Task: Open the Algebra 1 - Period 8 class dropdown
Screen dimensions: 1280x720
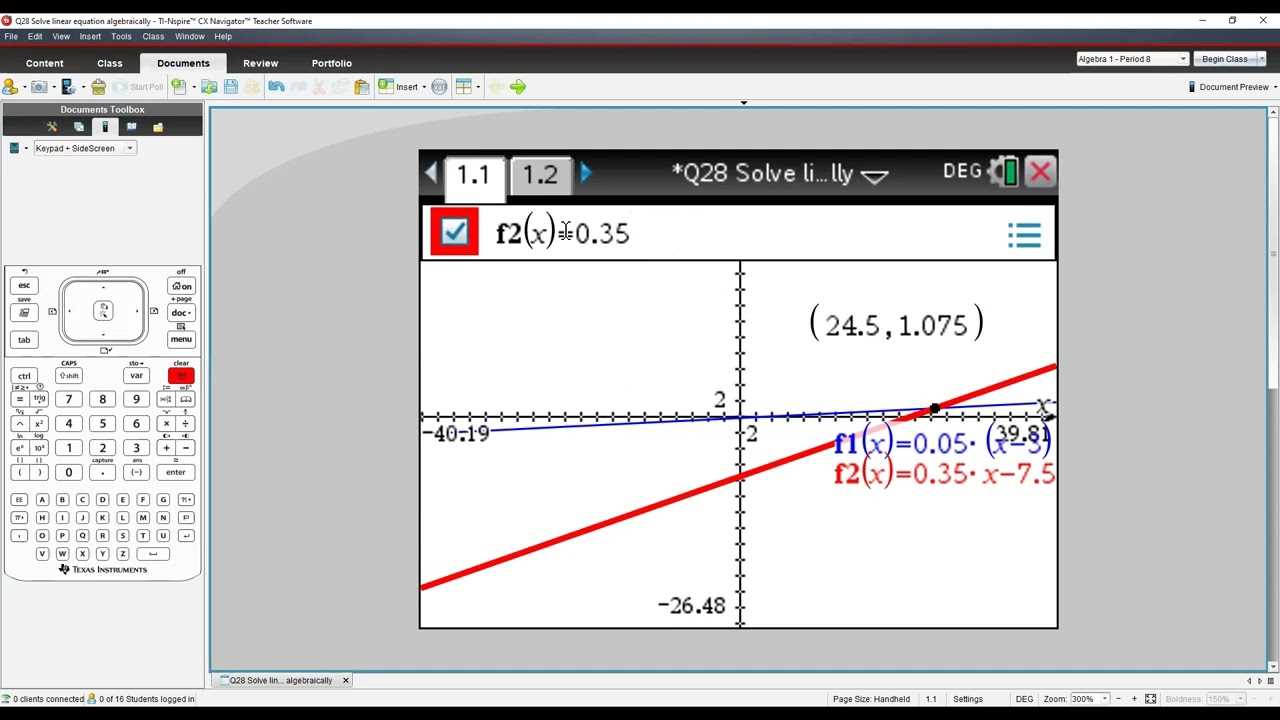Action: (1132, 59)
